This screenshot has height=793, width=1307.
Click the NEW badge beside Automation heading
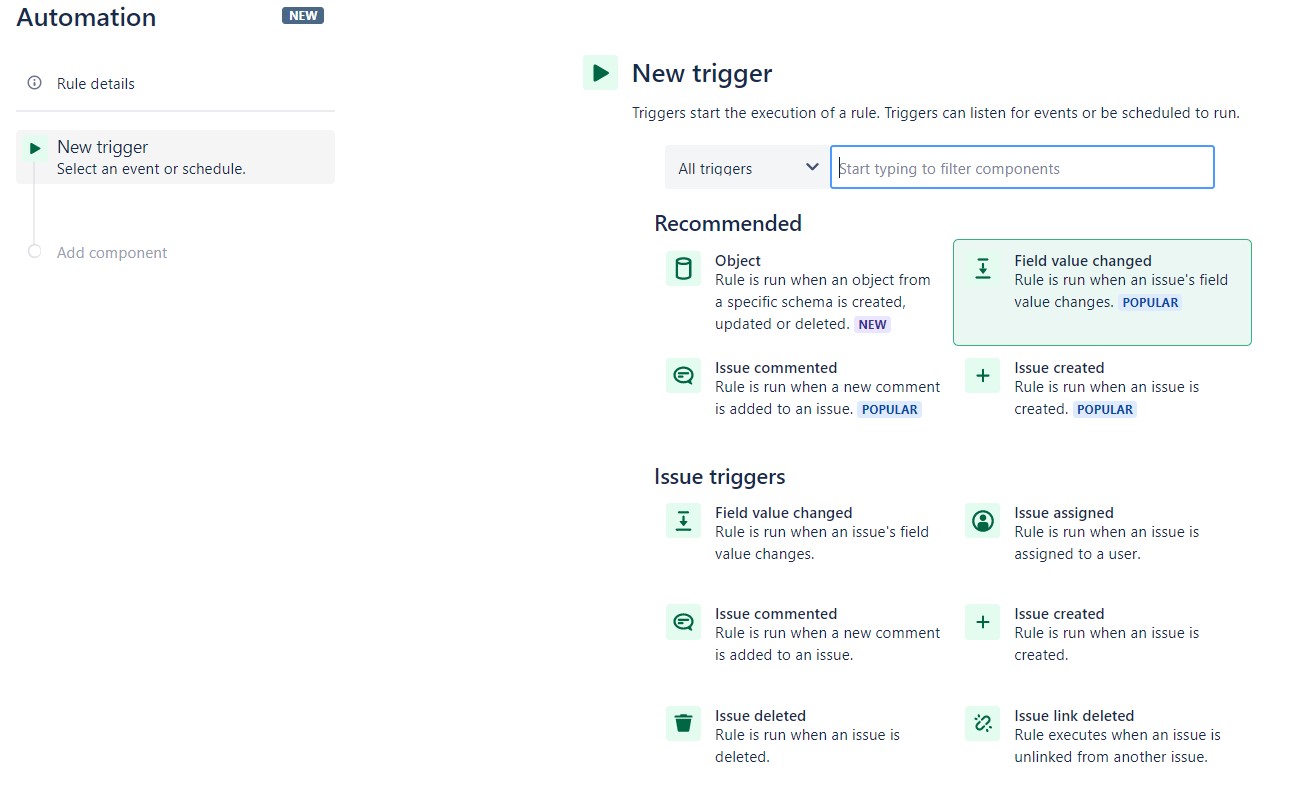[x=302, y=15]
